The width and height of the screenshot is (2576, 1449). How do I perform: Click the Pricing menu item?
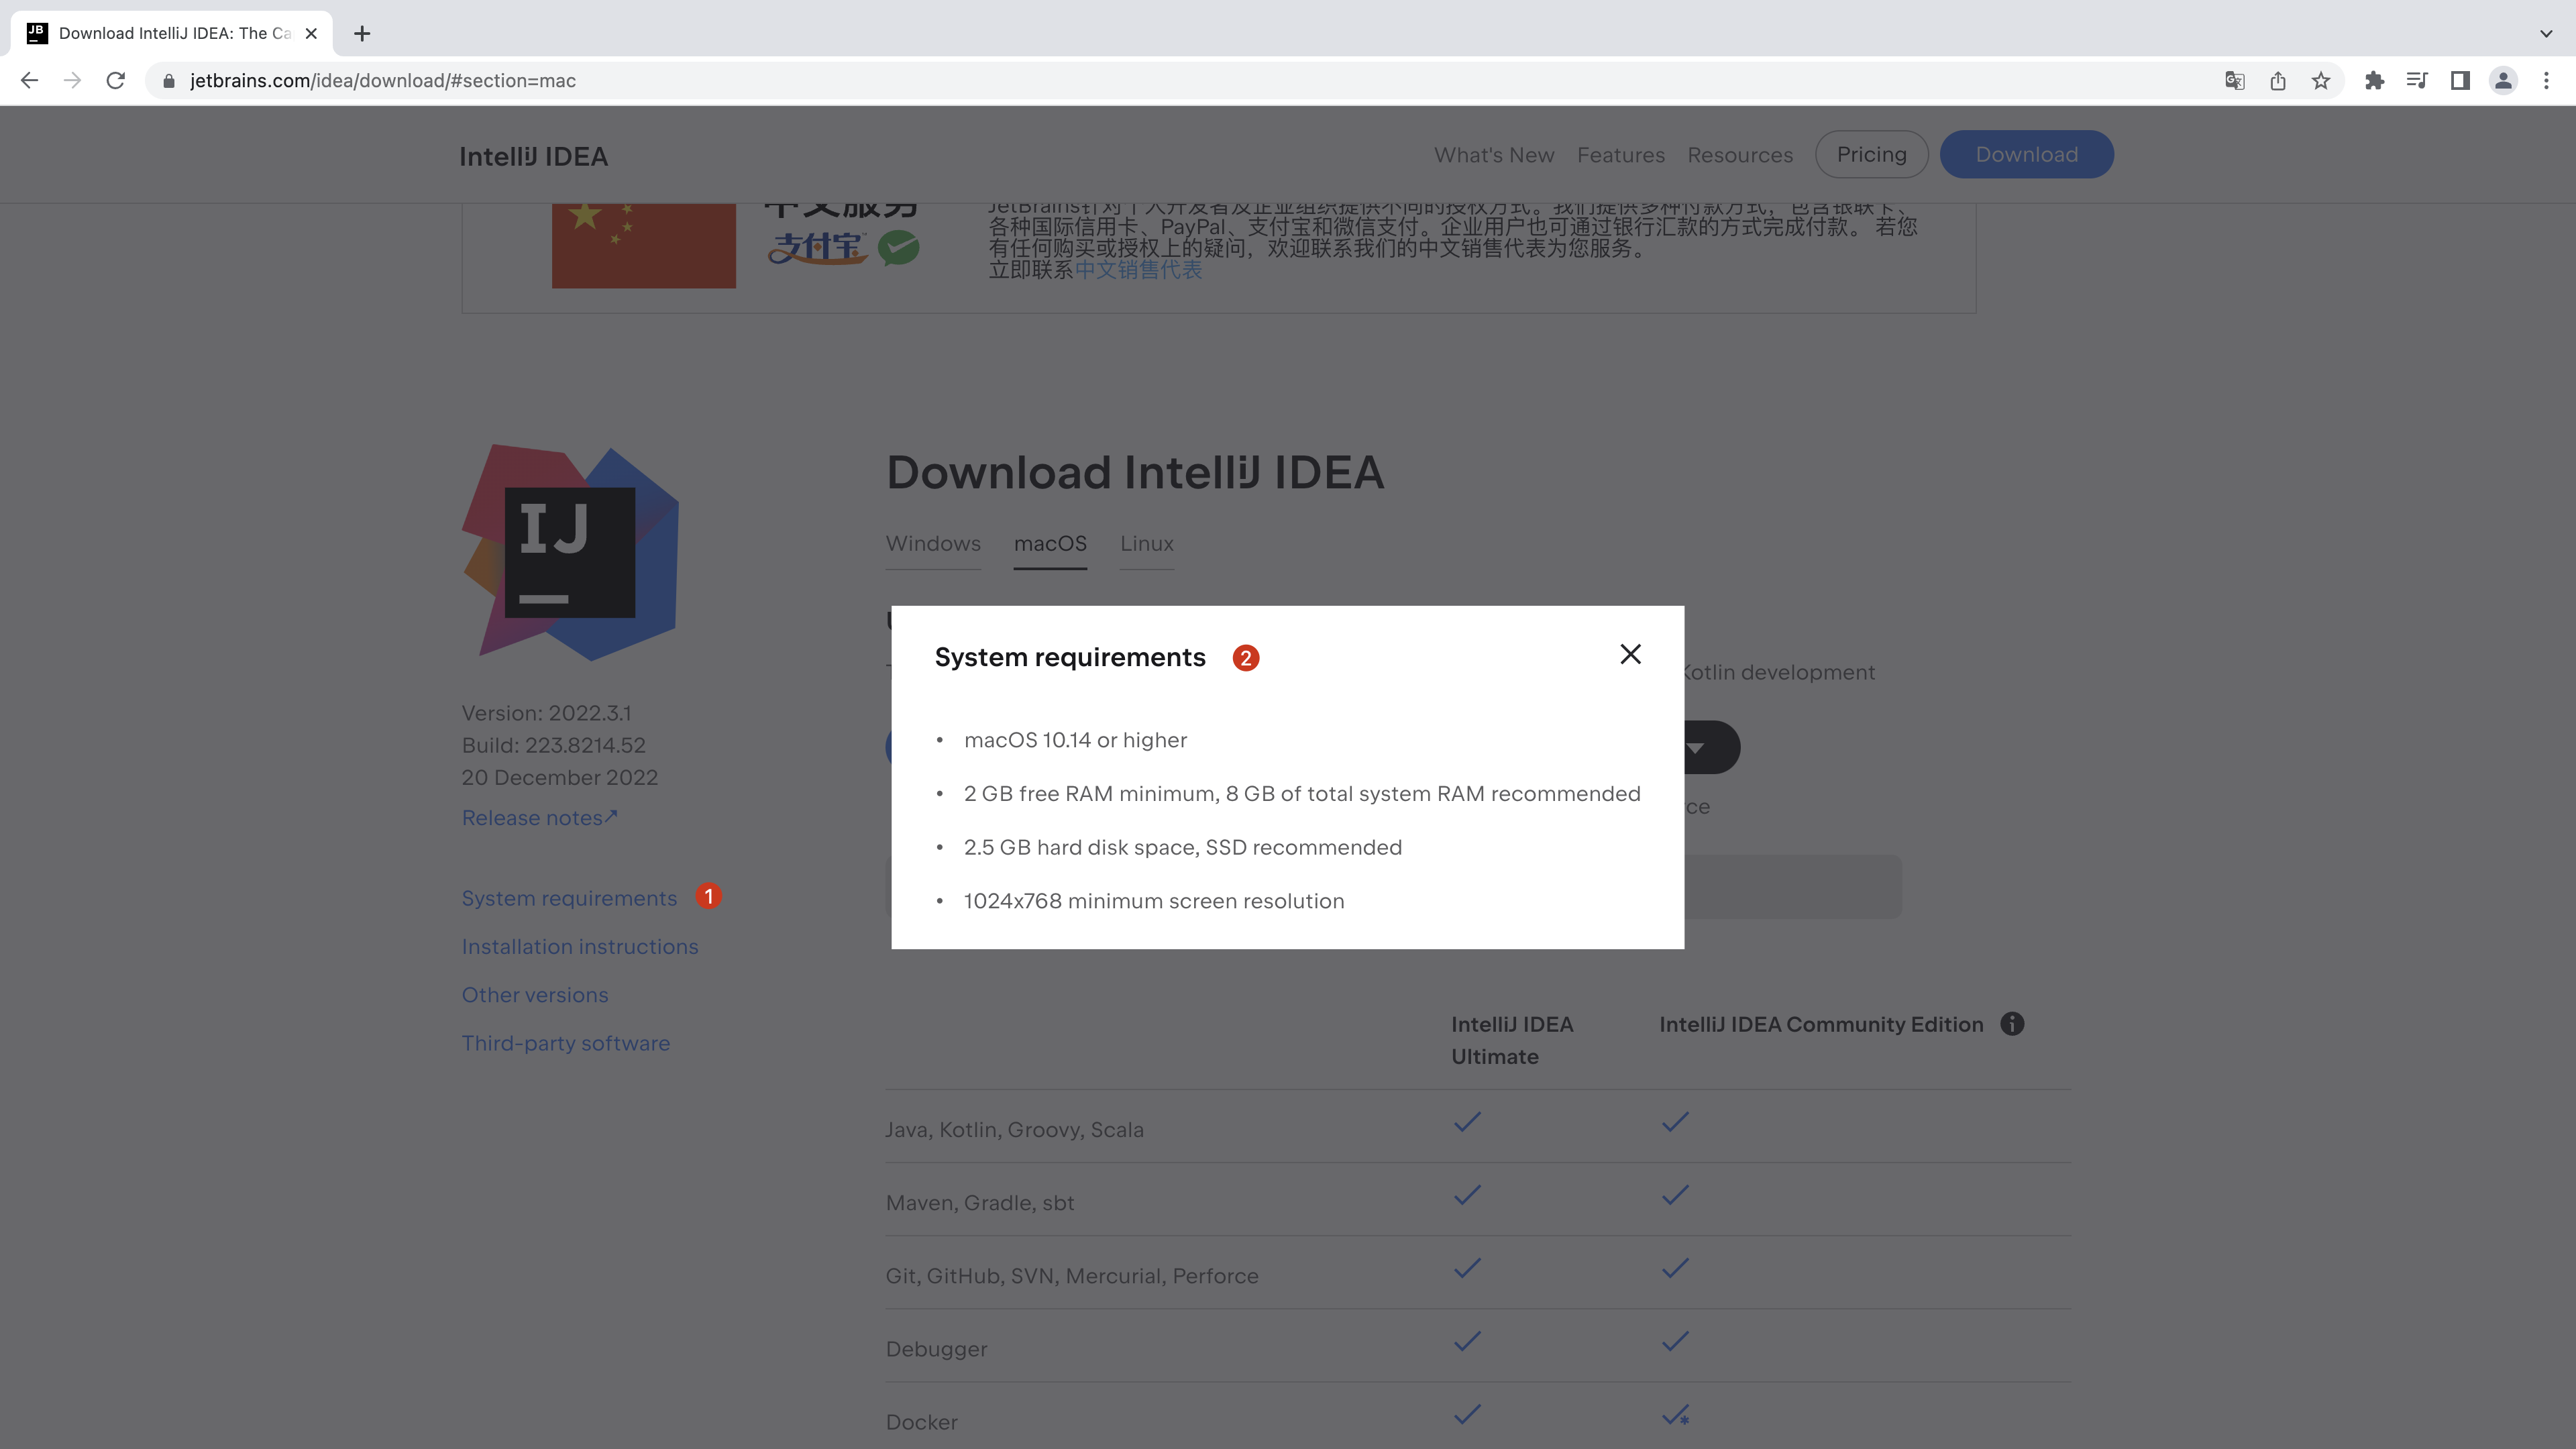click(1870, 154)
